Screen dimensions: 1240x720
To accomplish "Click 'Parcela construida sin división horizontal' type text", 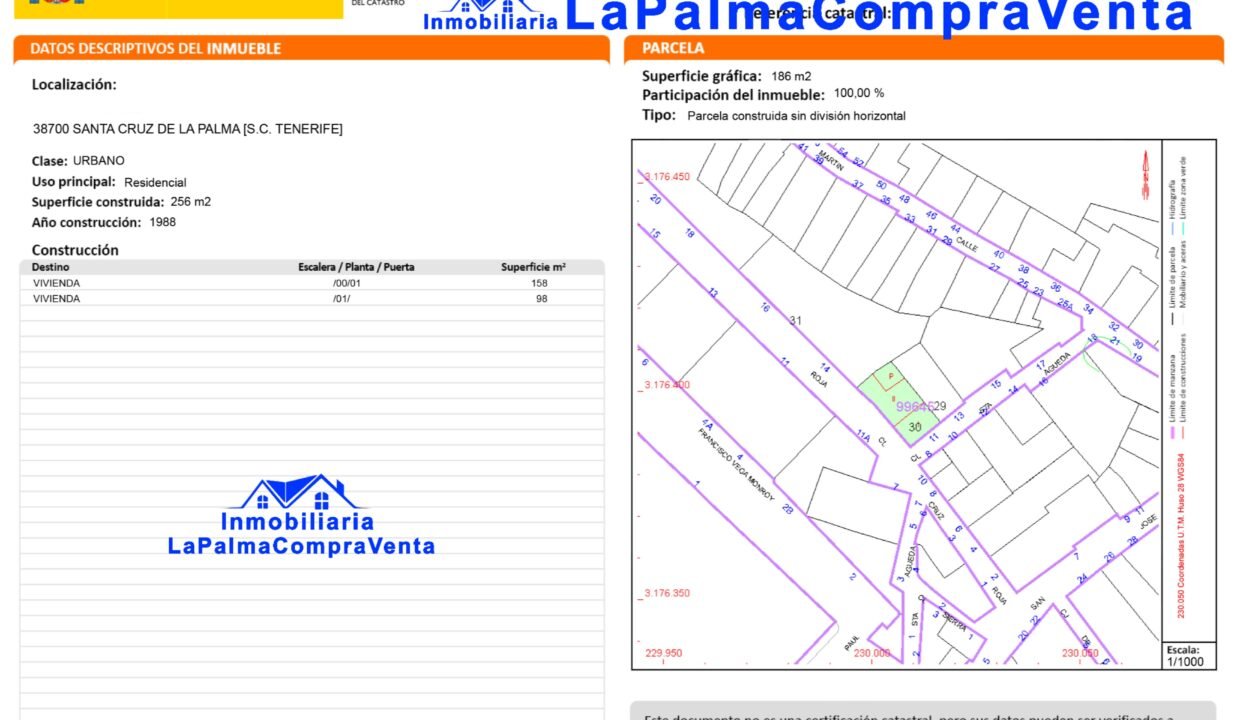I will pos(797,116).
